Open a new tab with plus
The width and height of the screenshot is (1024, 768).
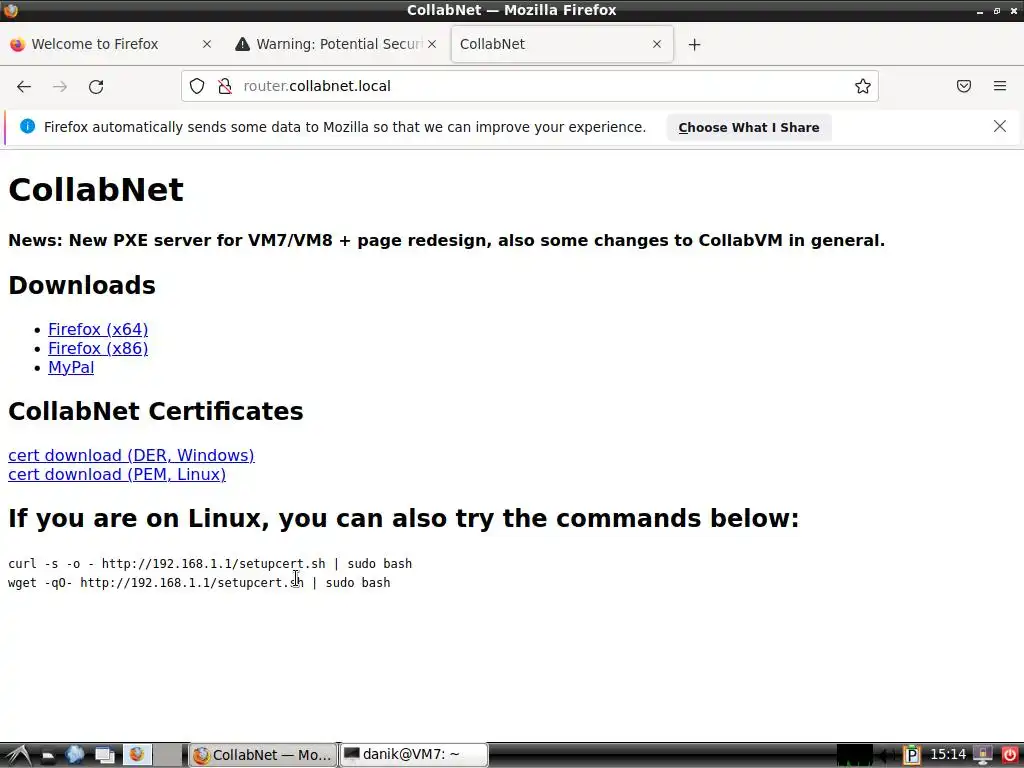tap(694, 44)
